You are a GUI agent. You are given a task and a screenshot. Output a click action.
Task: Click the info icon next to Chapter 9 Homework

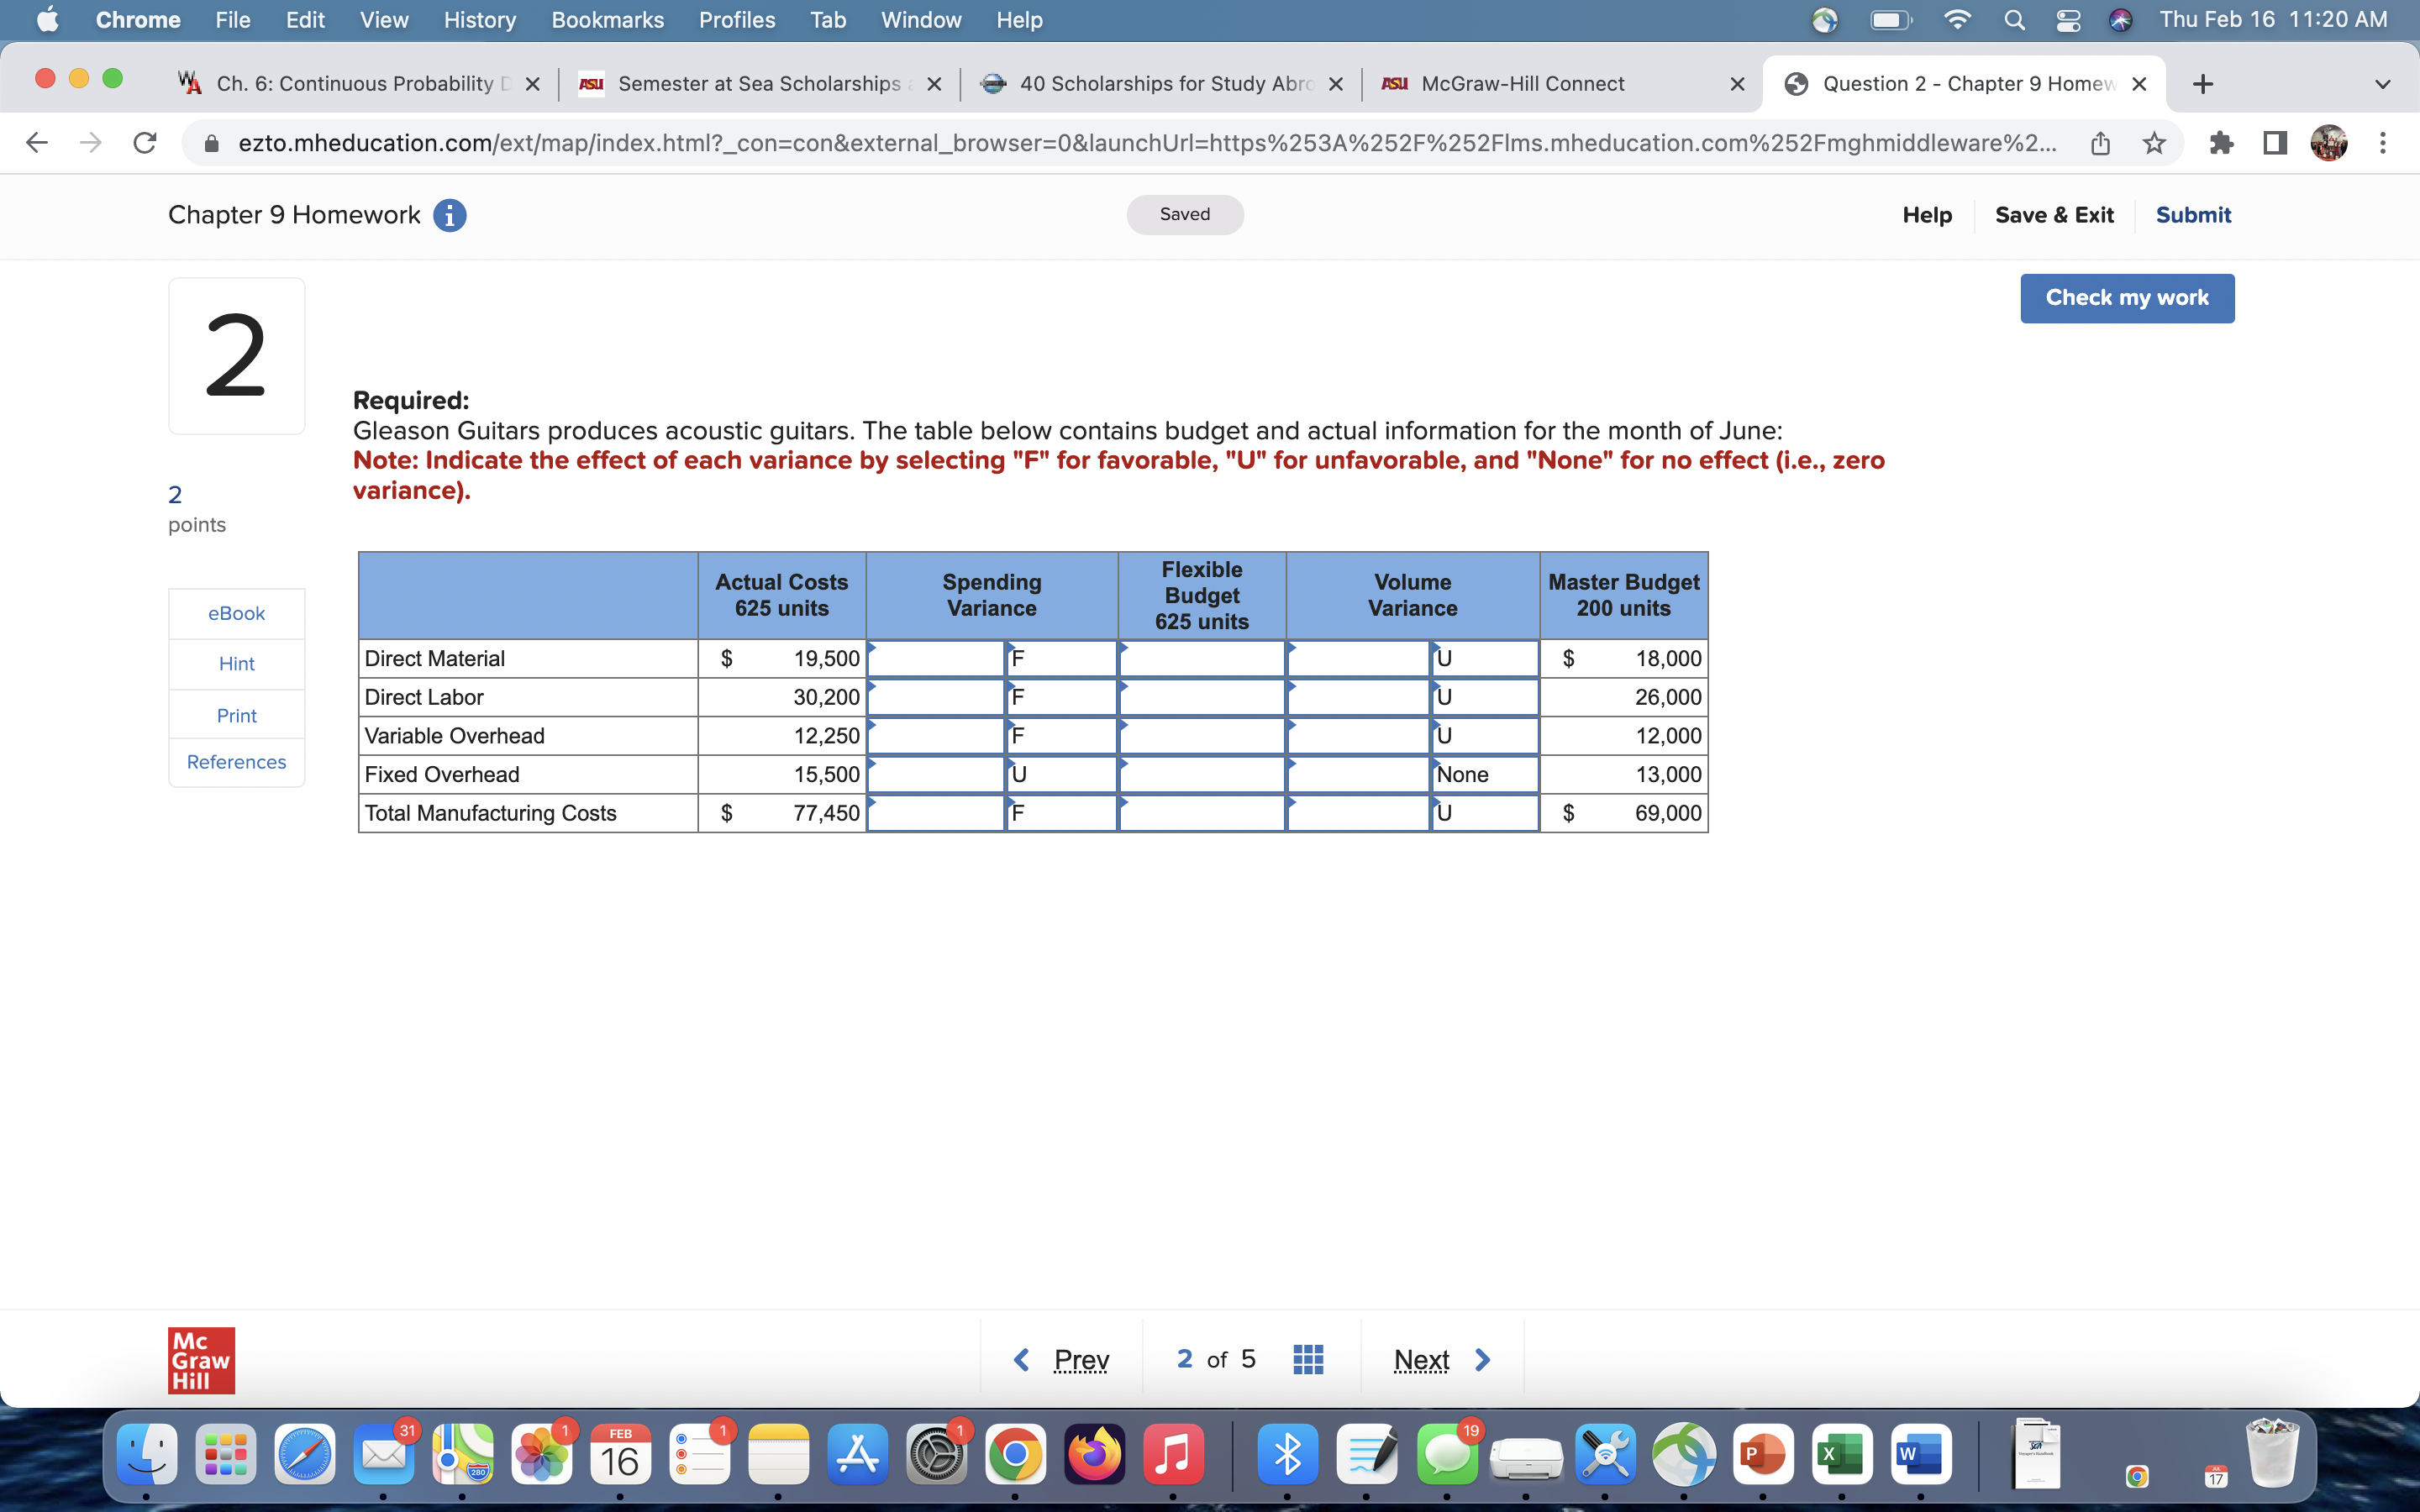pos(450,215)
